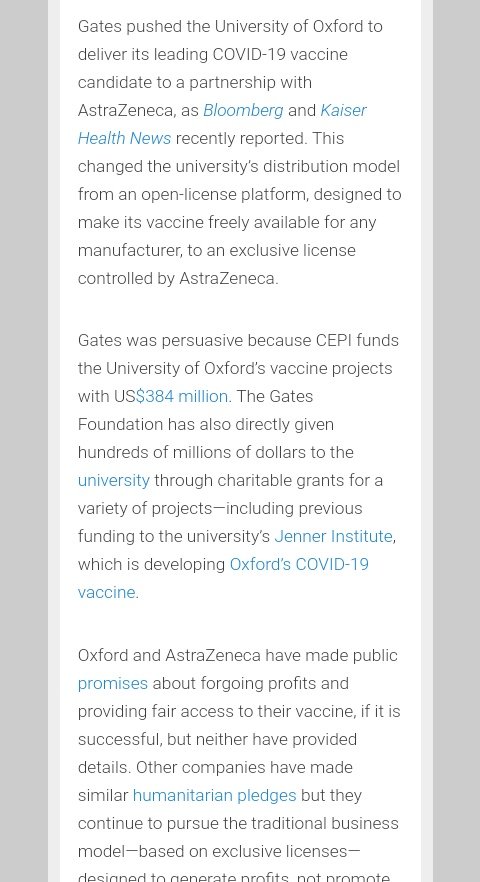Click the word 'CEPI' in the text
The image size is (480, 882).
[x=334, y=340]
